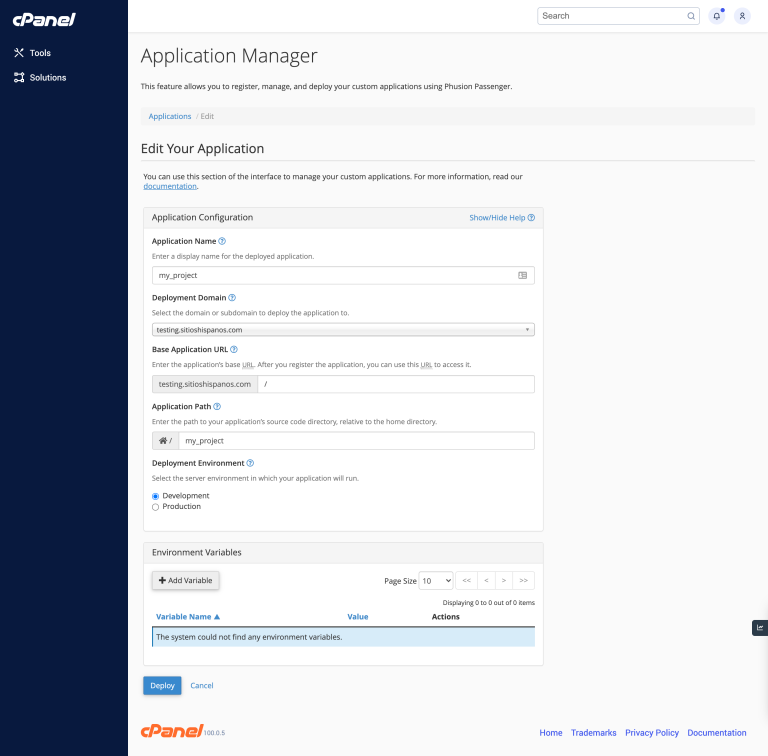
Task: Click the 'testing.sitioshispanos.com' URL prefix label
Action: coord(205,384)
